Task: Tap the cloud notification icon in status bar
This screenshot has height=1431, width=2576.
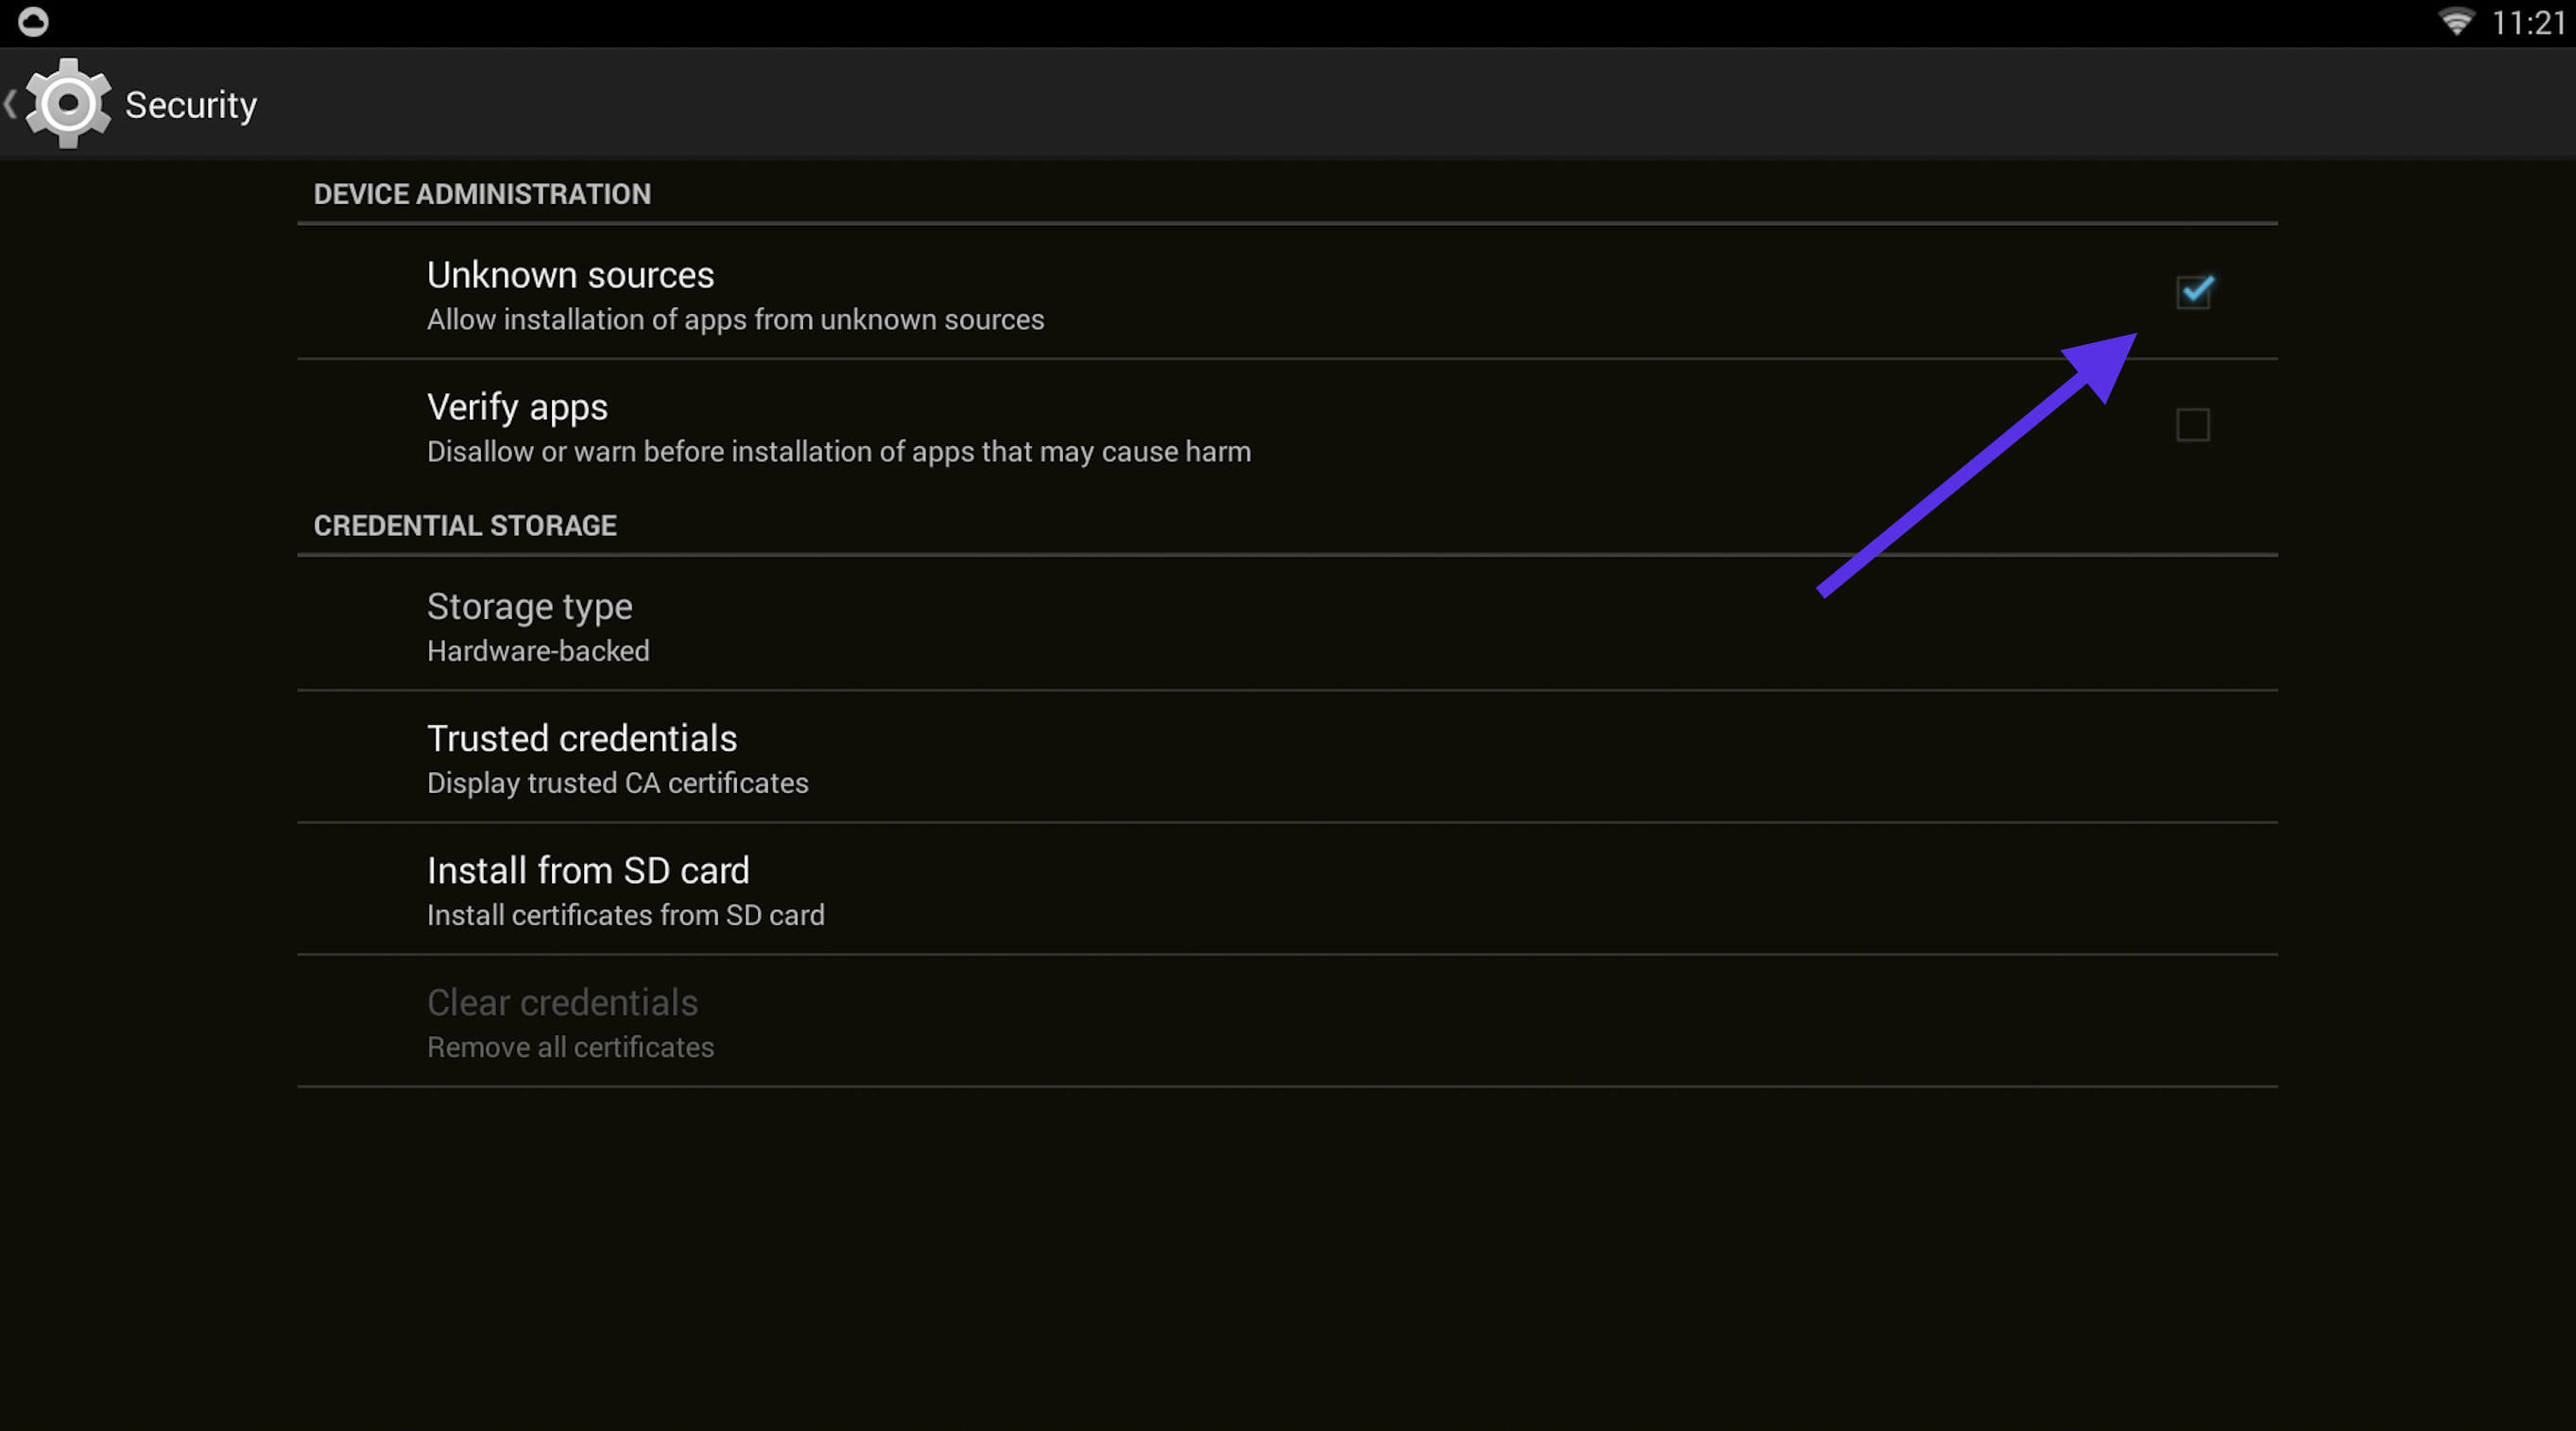Action: tap(33, 20)
